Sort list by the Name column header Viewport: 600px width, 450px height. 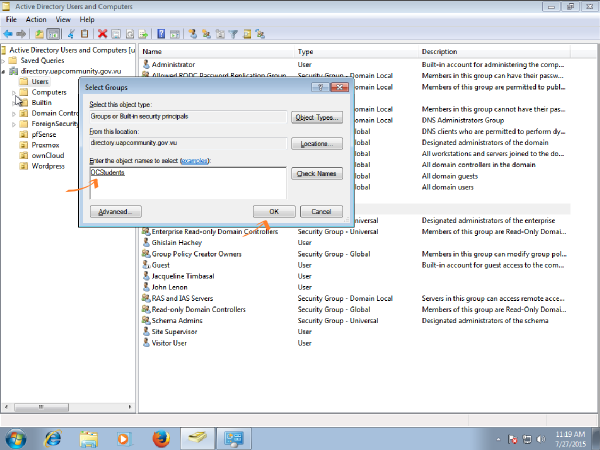pos(218,52)
